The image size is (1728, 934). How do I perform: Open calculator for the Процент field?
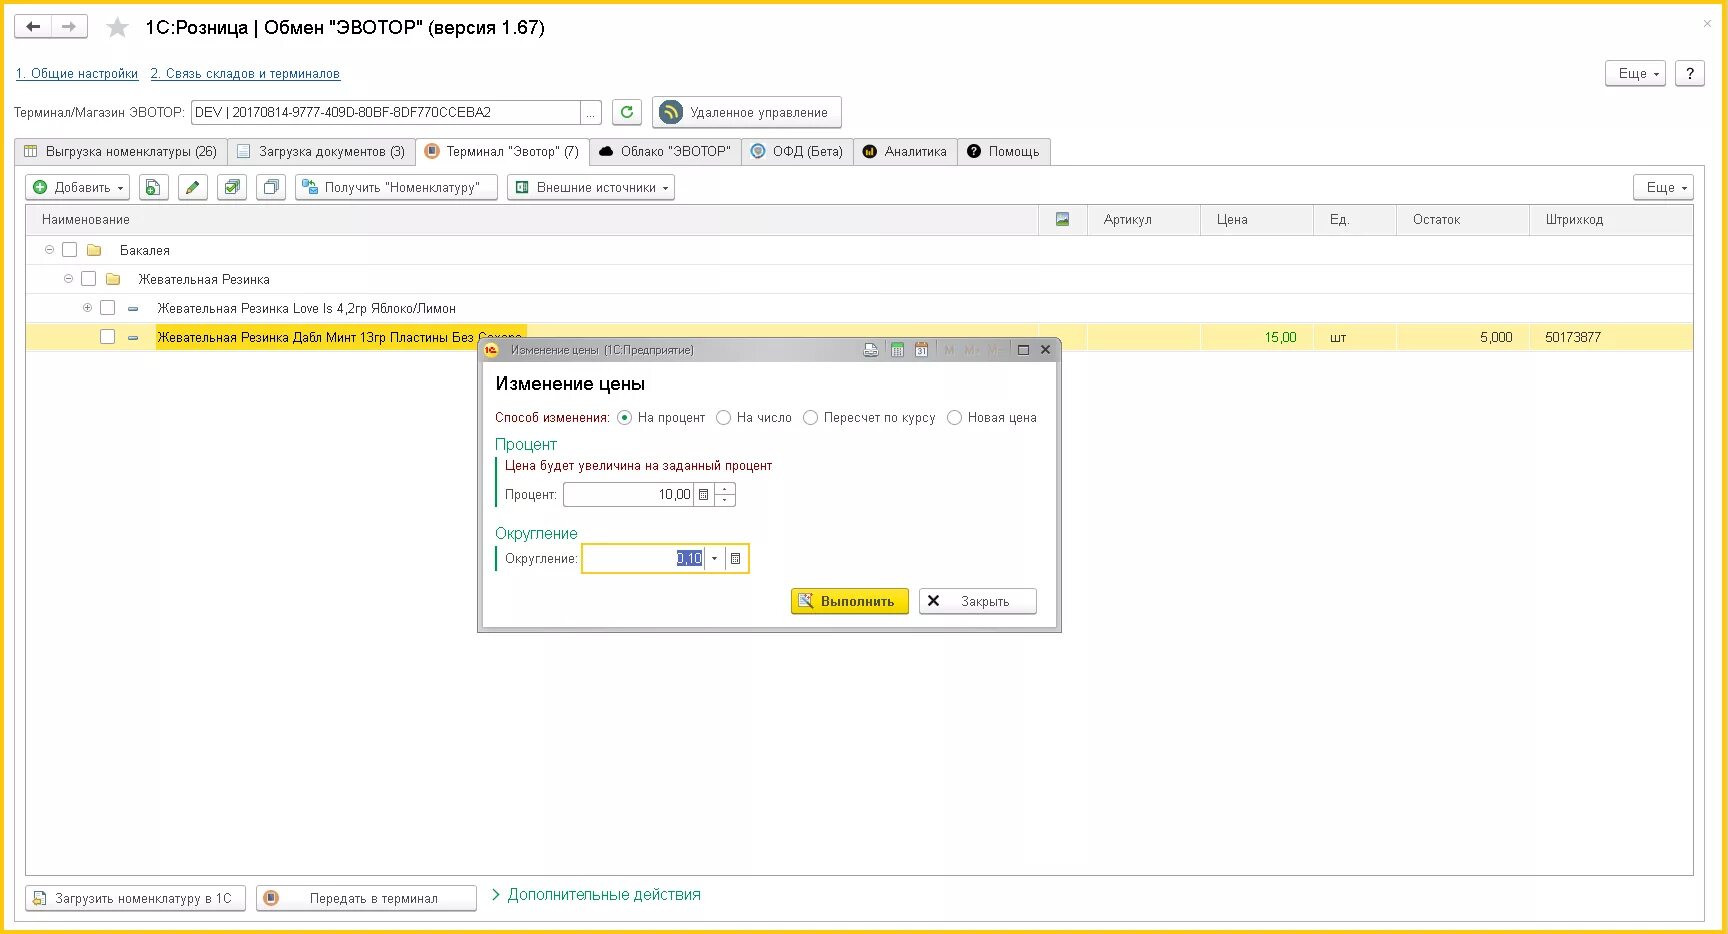[704, 494]
